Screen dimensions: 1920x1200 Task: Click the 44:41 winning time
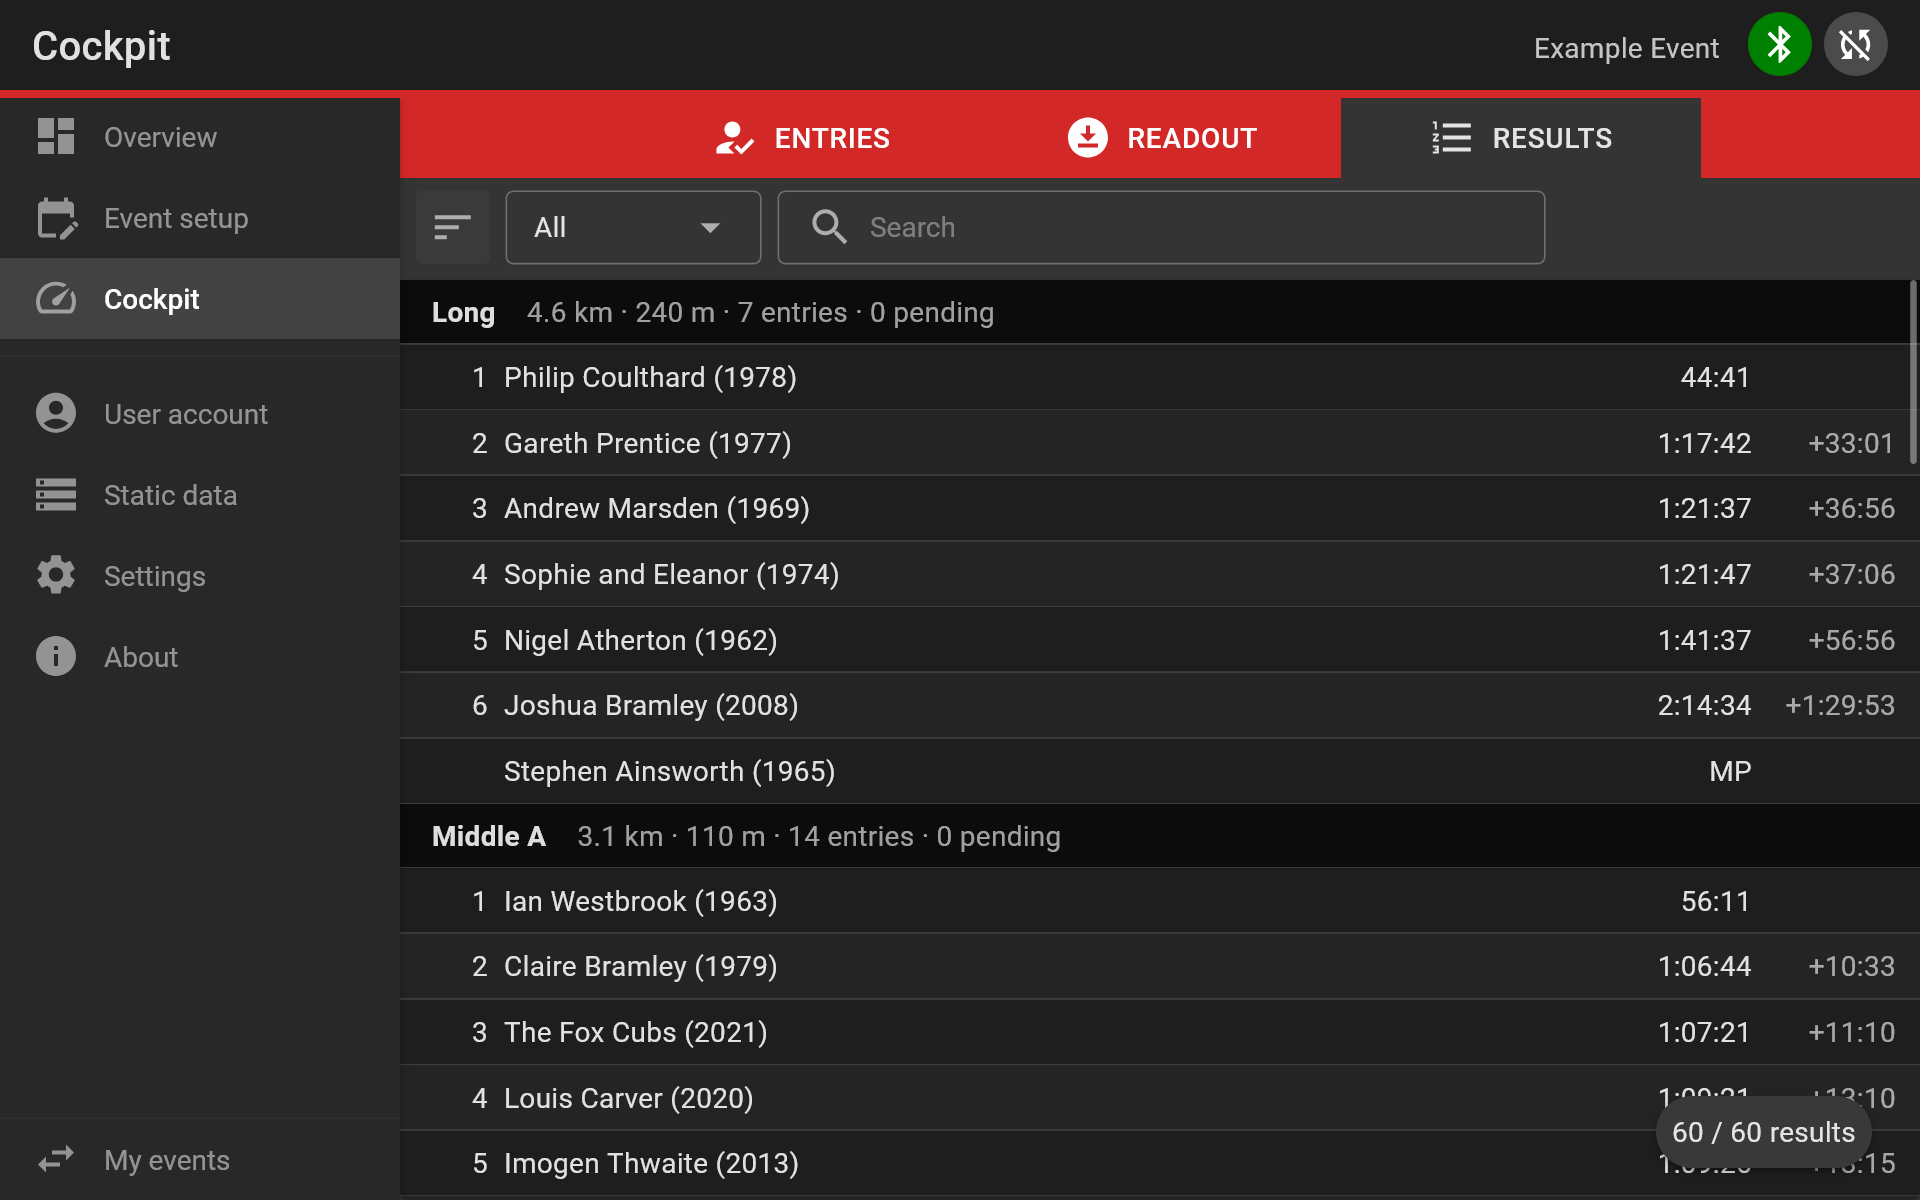(x=1715, y=377)
